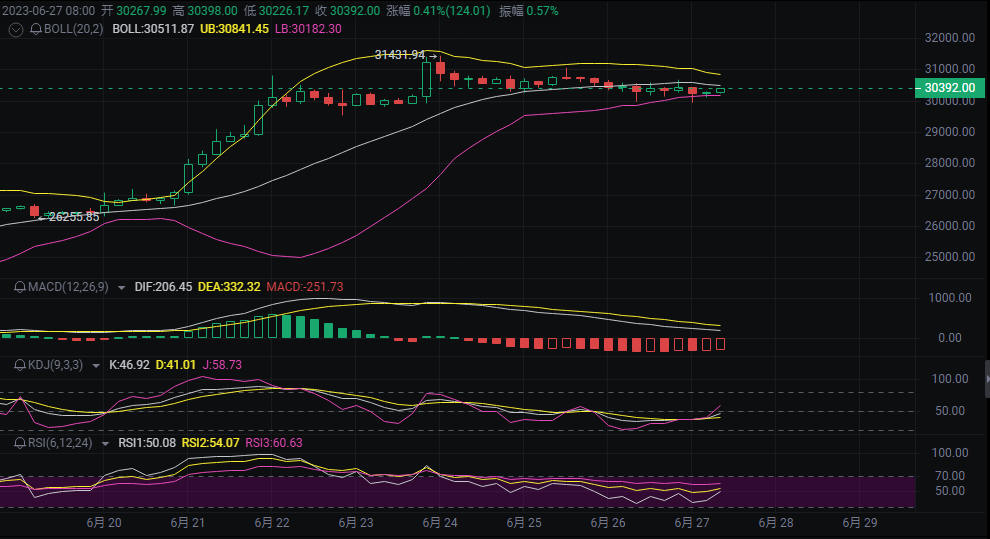Screen dimensions: 990x539
Task: Click the 6月 28 date label
Action: [x=776, y=523]
